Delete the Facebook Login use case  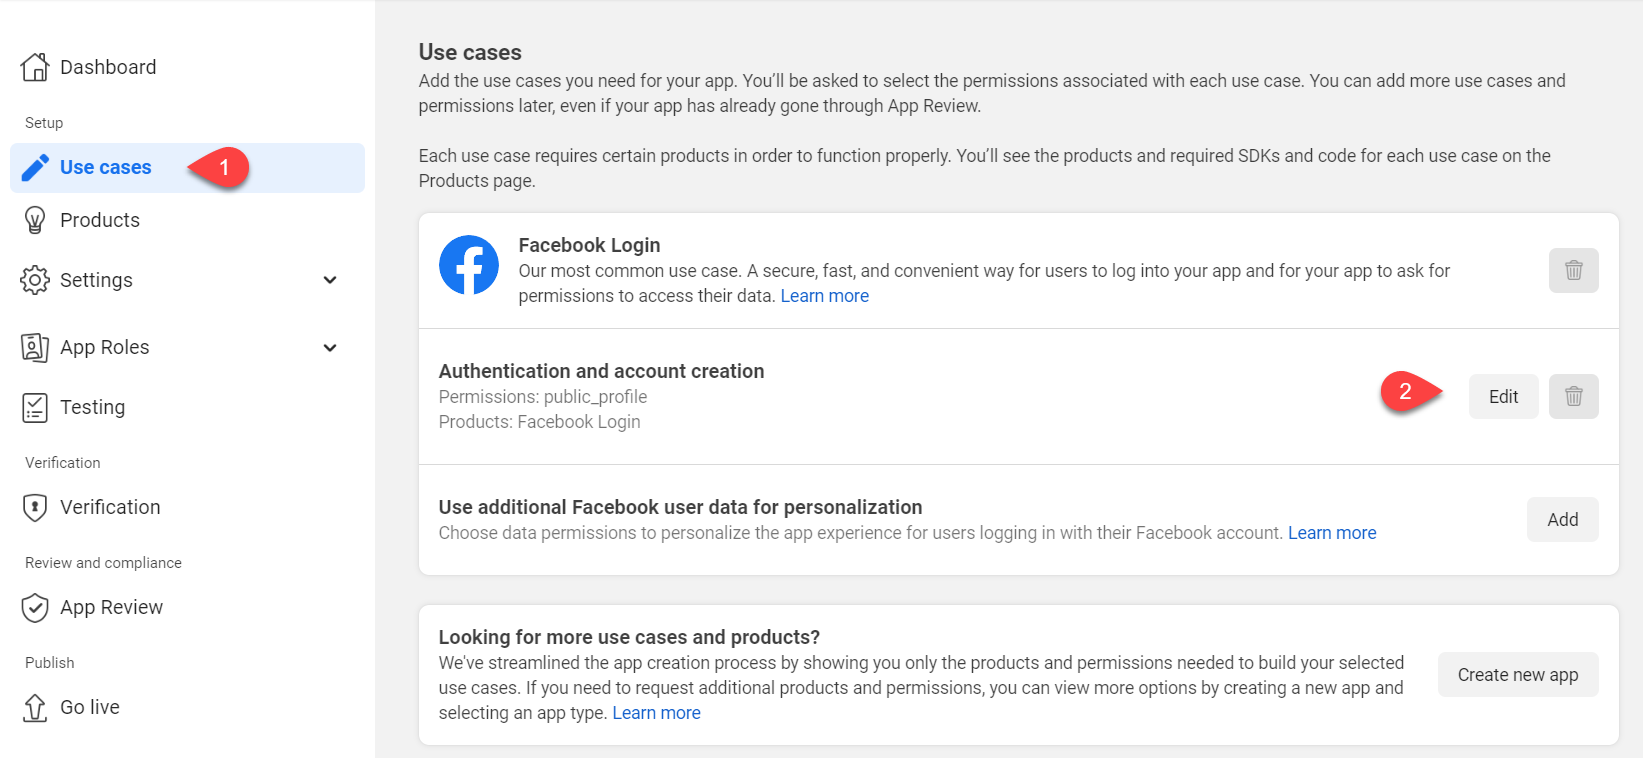1573,270
